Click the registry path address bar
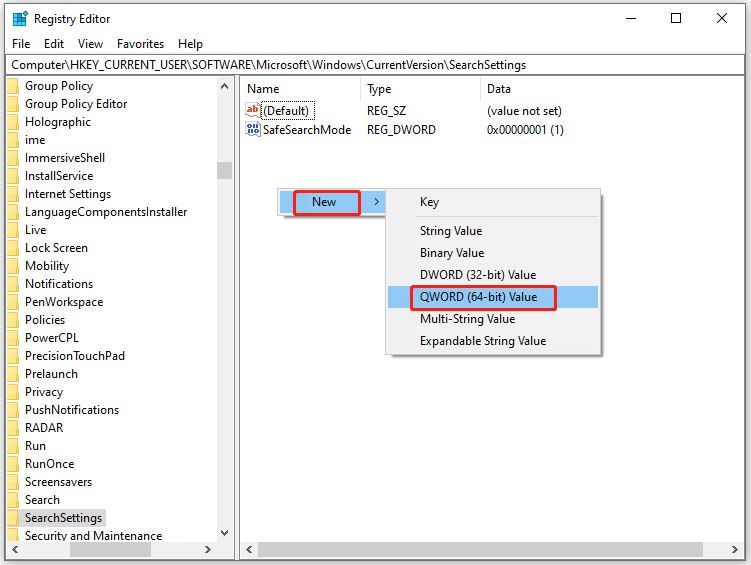The image size is (751, 565). point(375,65)
